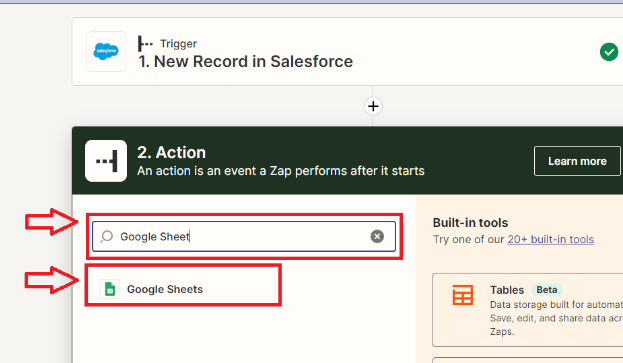Viewport: 623px width, 363px height.
Task: Click the Built-in tools heading
Action: point(470,223)
